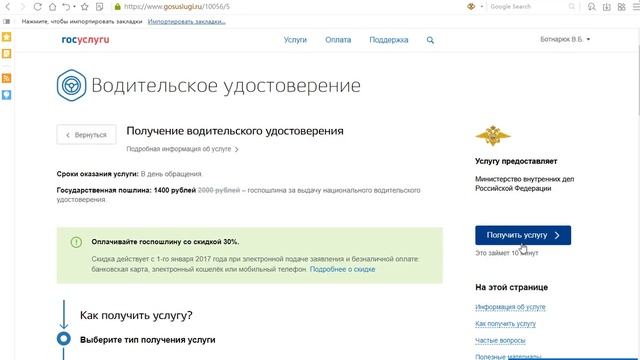This screenshot has width=640, height=360.
Task: Click the госуслуги logo
Action: tap(85, 40)
